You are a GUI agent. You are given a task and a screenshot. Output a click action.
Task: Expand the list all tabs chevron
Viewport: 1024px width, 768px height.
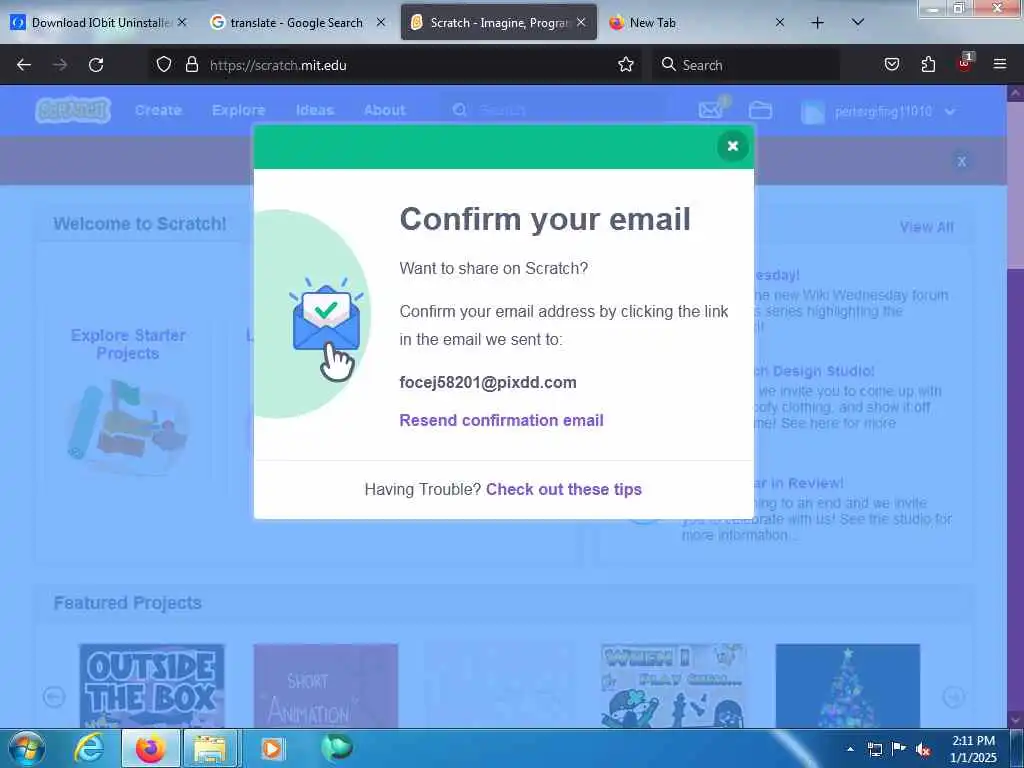pyautogui.click(x=858, y=22)
